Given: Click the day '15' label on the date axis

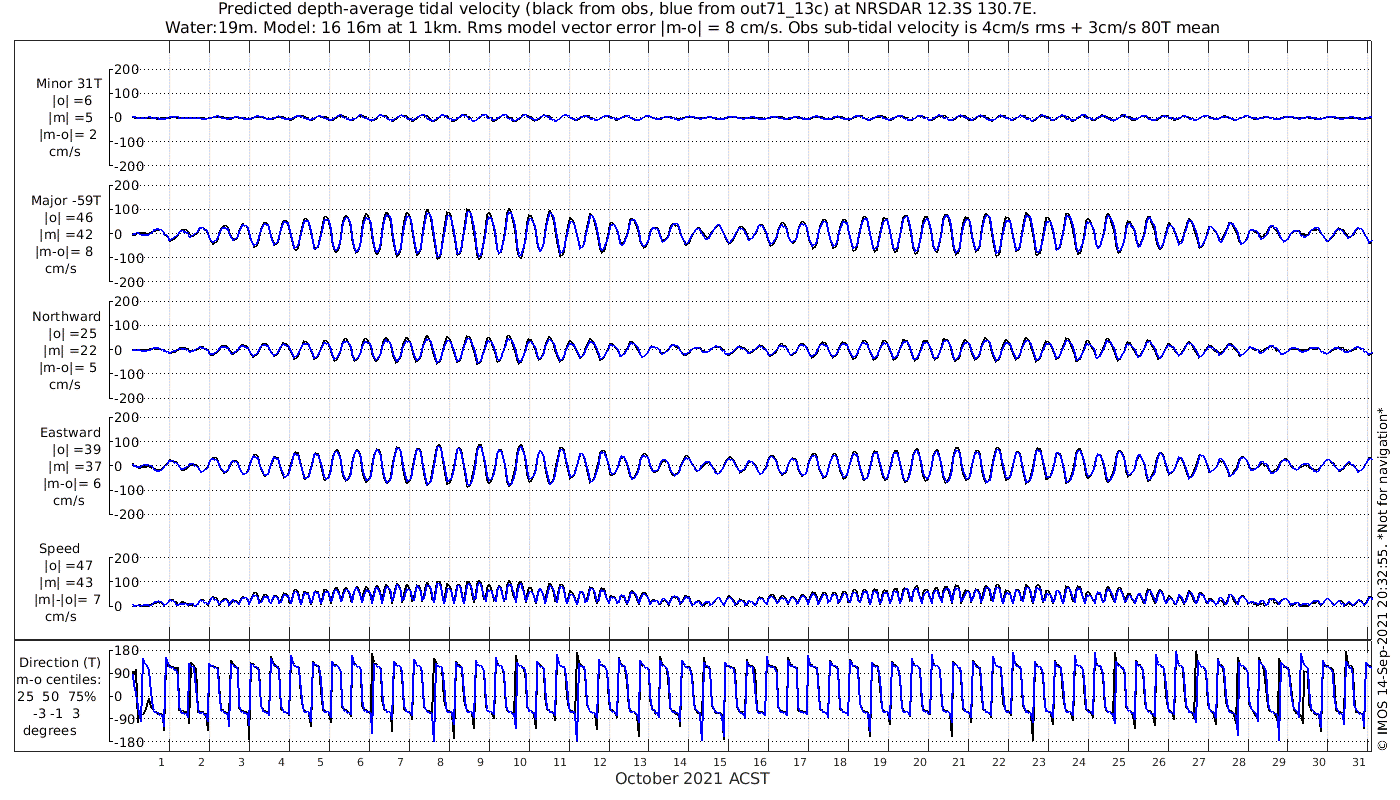Looking at the screenshot, I should tap(720, 762).
